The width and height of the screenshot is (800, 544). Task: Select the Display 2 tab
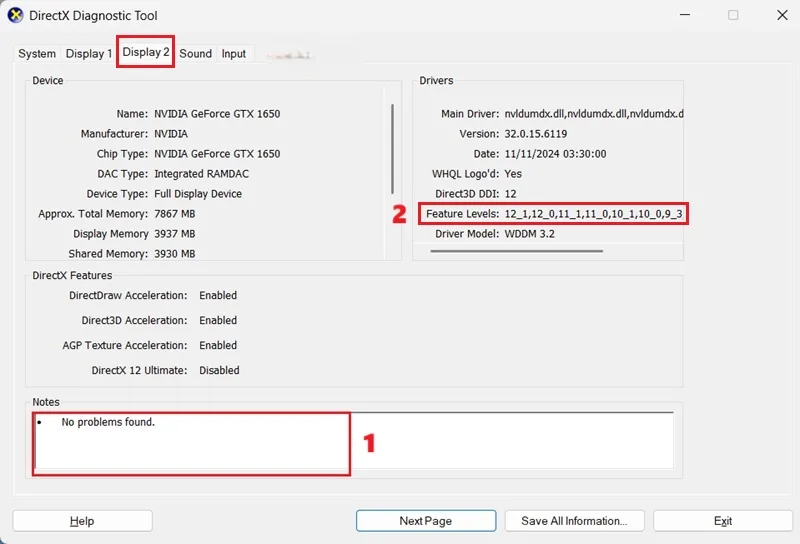tap(145, 52)
